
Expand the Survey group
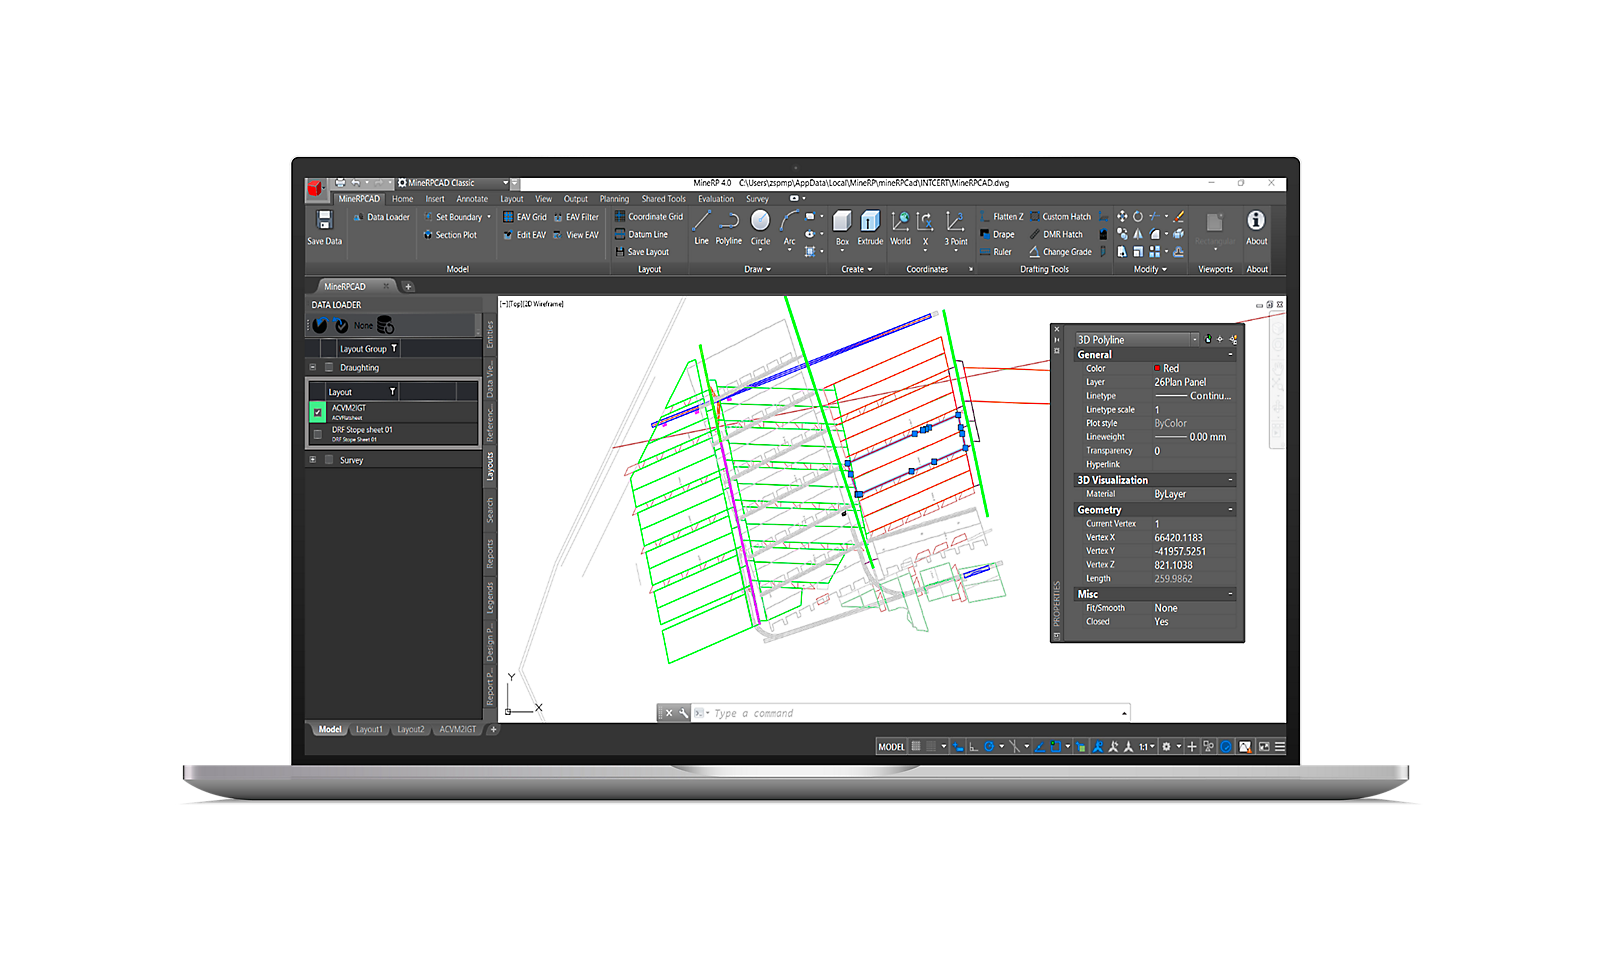click(x=313, y=460)
